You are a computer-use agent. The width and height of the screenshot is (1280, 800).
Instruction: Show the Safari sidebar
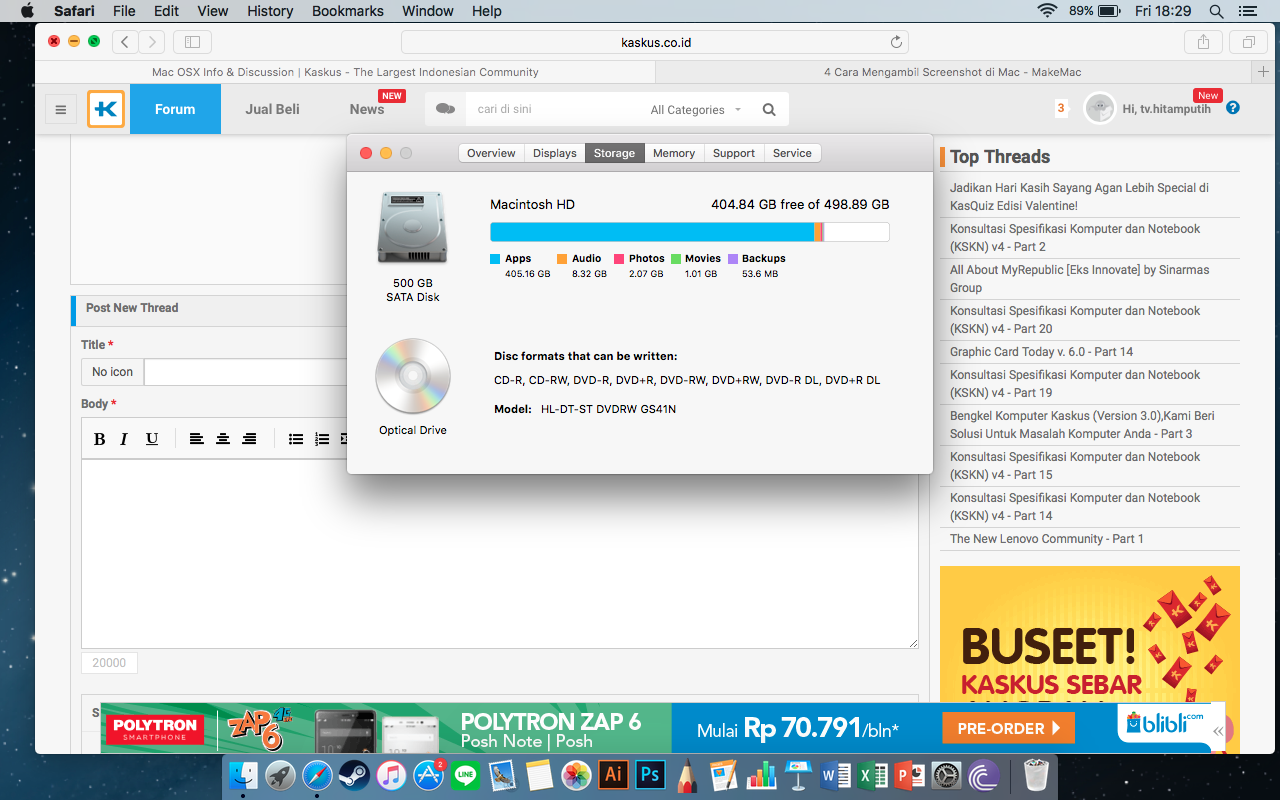tap(192, 42)
